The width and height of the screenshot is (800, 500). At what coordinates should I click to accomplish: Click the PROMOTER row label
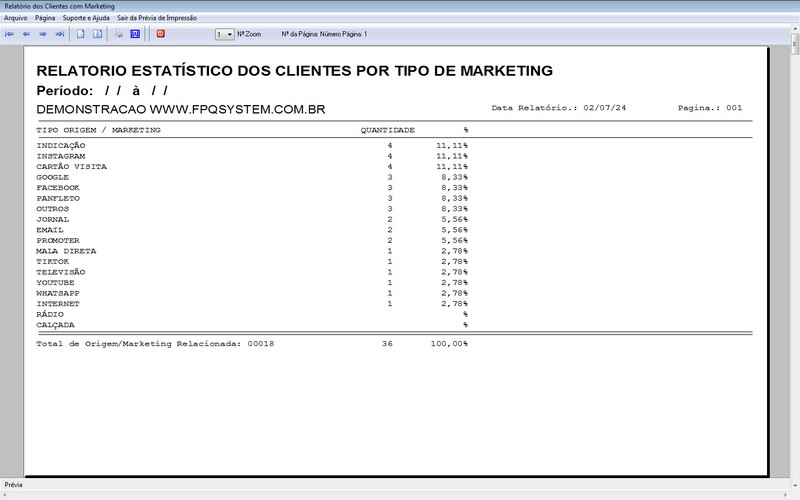pyautogui.click(x=58, y=240)
